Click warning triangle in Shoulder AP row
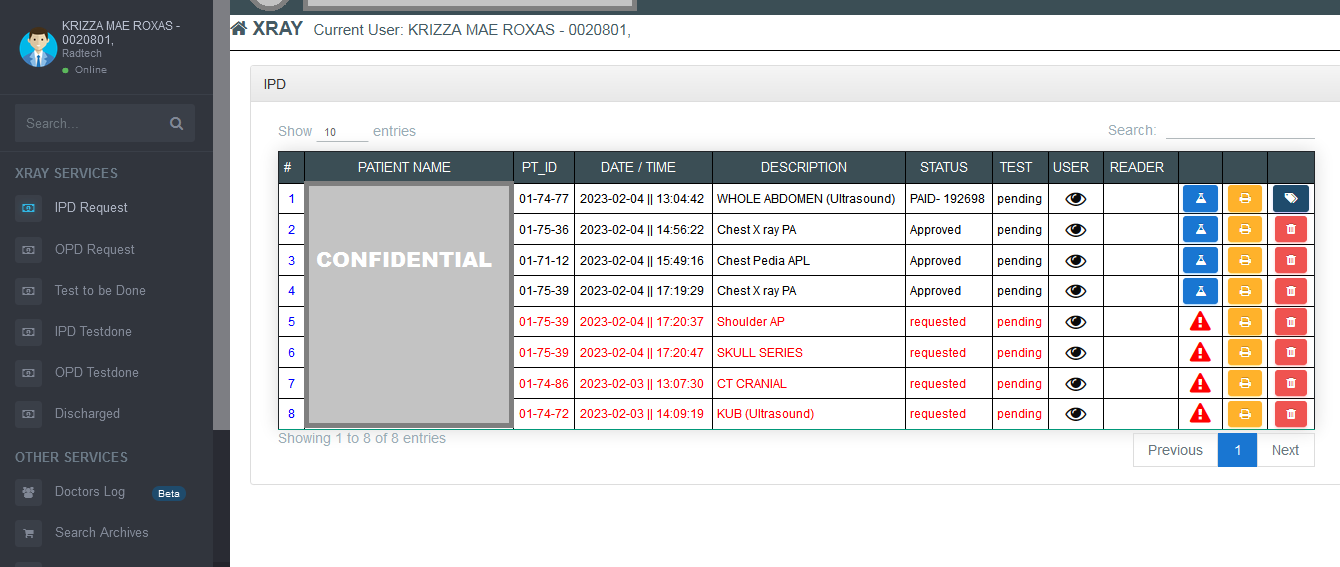The width and height of the screenshot is (1340, 567). tap(1200, 321)
